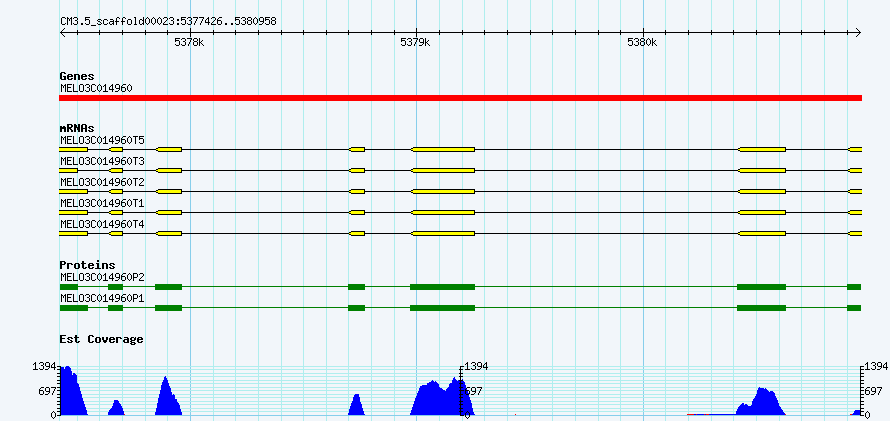890x421 pixels.
Task: Click the MELO3C014960T1 transcript label
Action: click(102, 203)
